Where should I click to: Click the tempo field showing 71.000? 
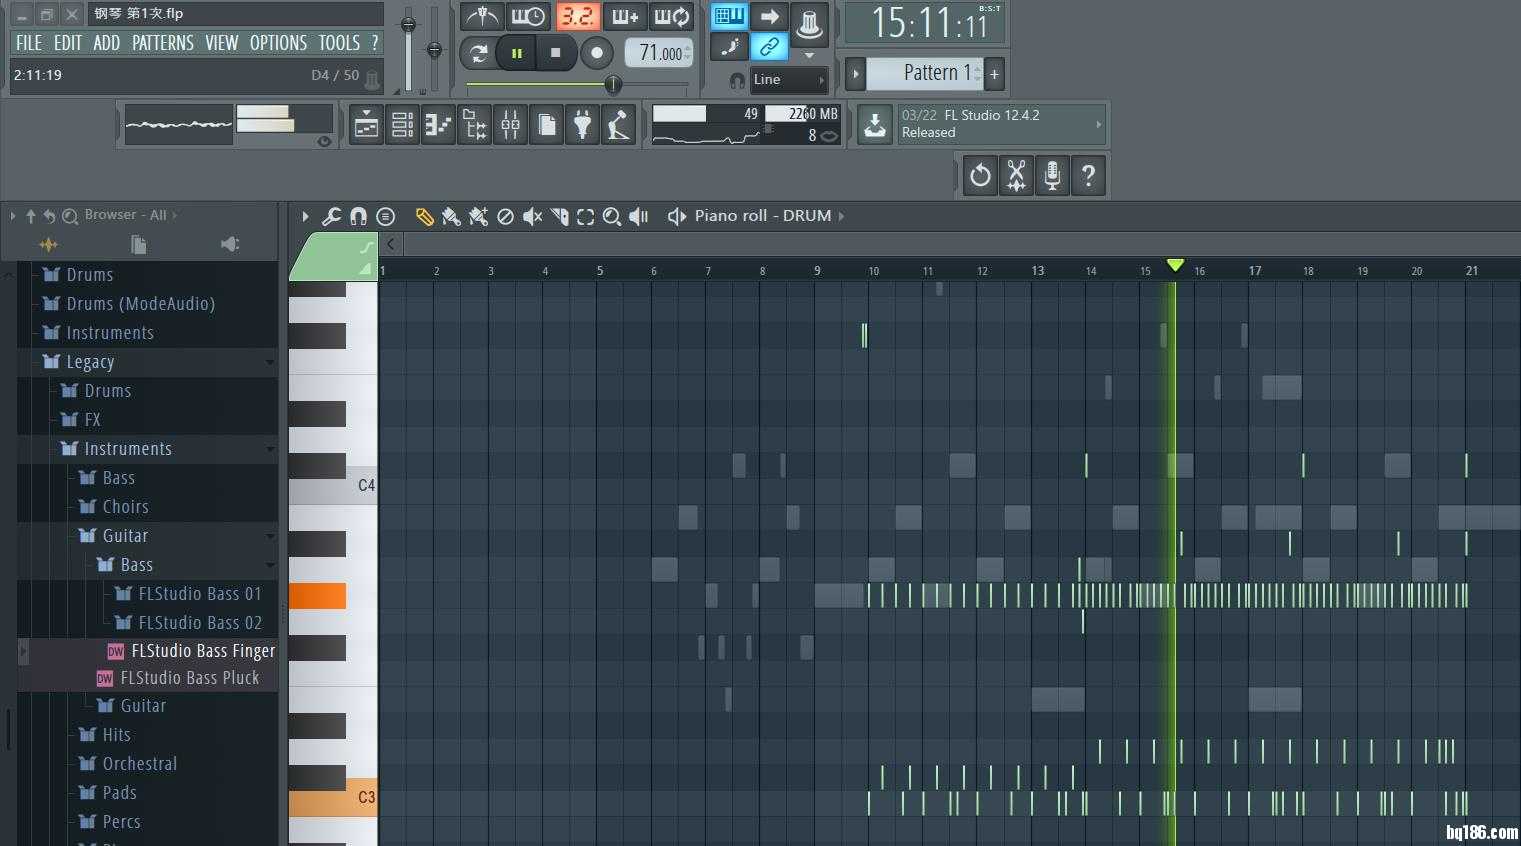click(660, 53)
